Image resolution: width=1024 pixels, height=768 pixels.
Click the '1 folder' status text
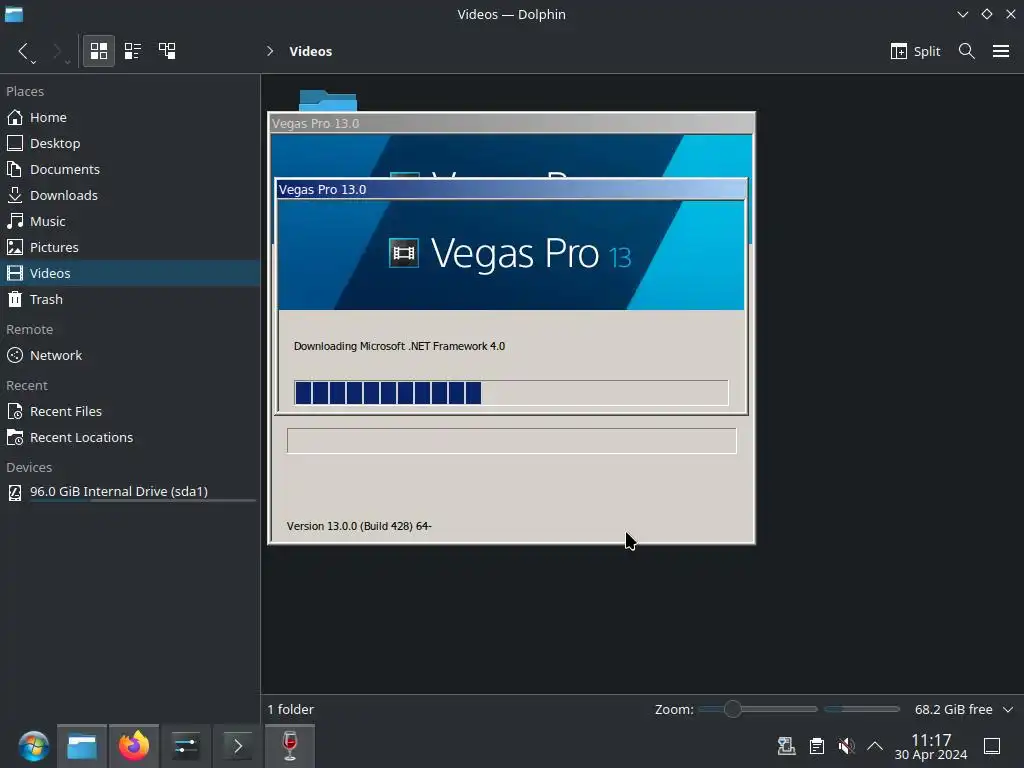(291, 709)
